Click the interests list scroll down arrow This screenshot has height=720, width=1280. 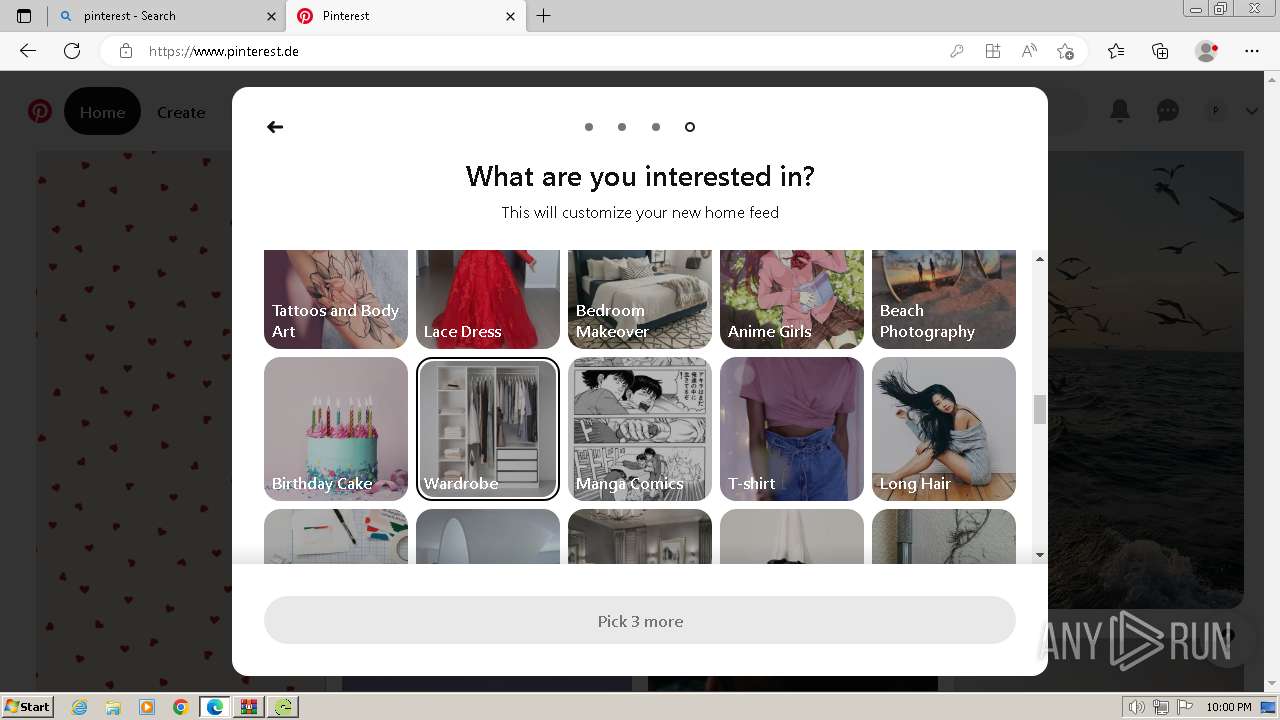click(1040, 555)
